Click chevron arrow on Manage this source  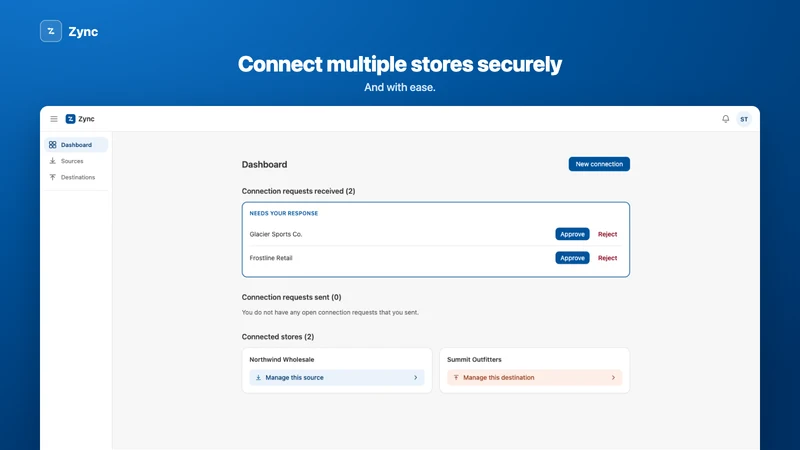click(x=415, y=378)
